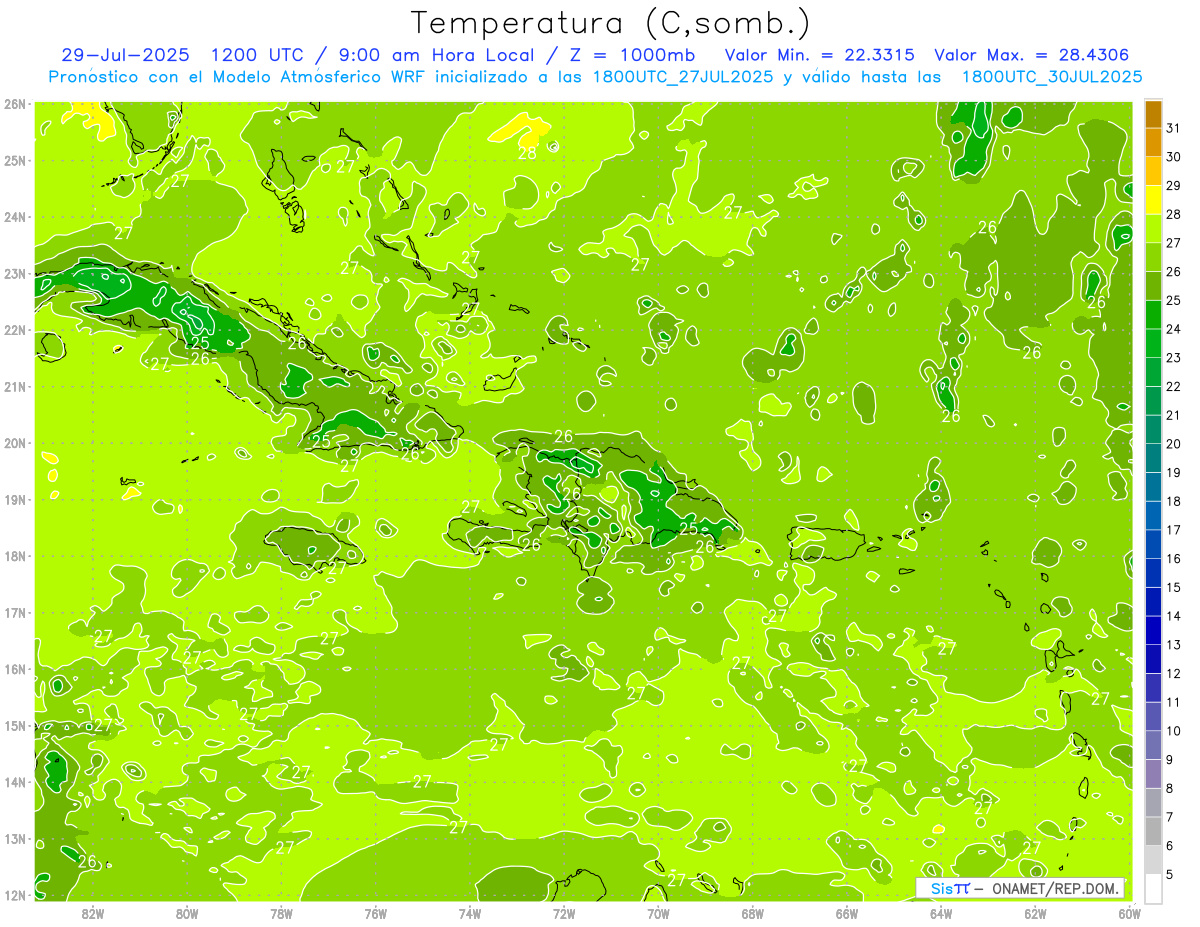Image resolution: width=1200 pixels, height=927 pixels.
Task: Click the colorbar value label "31"
Action: 1173,128
